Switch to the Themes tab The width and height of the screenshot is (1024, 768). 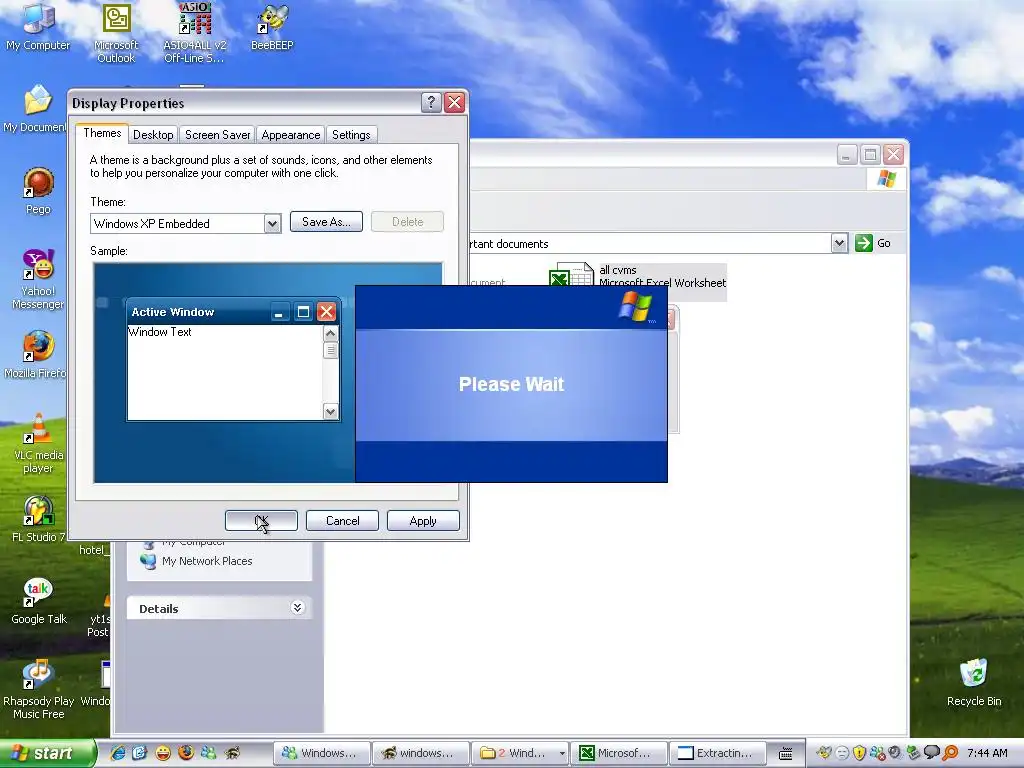(x=102, y=133)
